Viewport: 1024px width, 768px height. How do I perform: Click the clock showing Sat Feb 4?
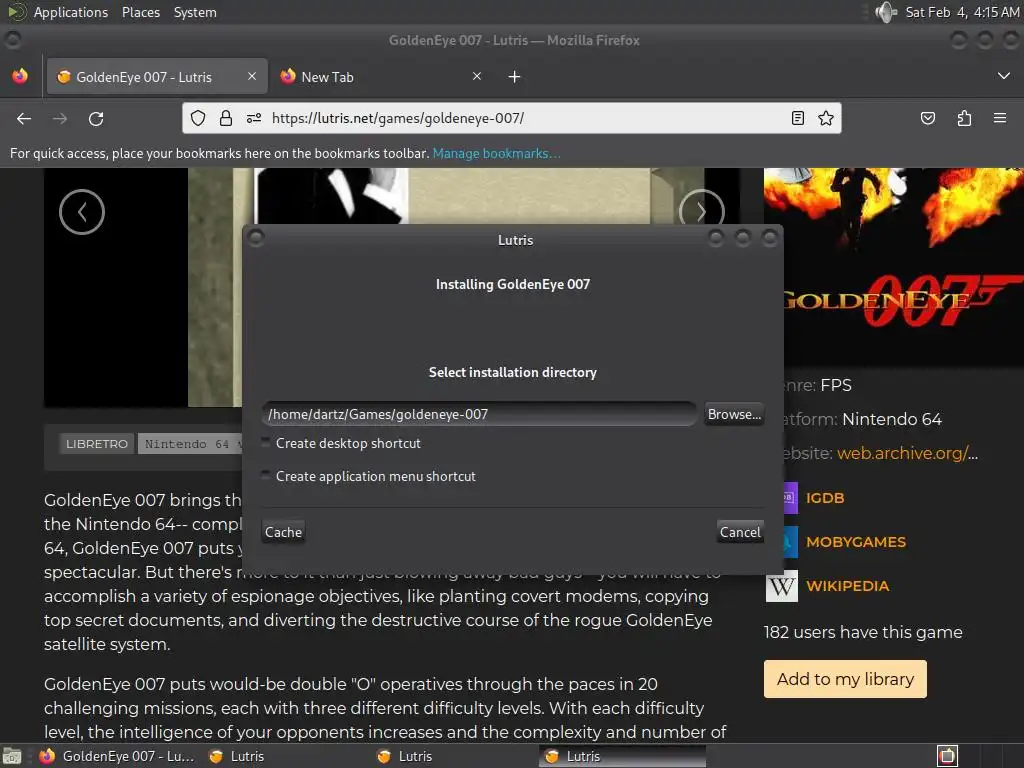[962, 12]
